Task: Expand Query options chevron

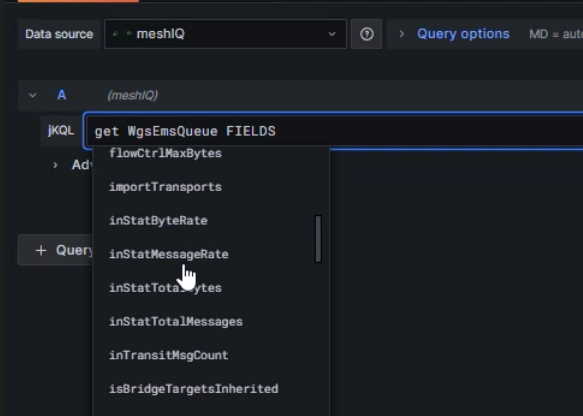Action: coord(402,34)
